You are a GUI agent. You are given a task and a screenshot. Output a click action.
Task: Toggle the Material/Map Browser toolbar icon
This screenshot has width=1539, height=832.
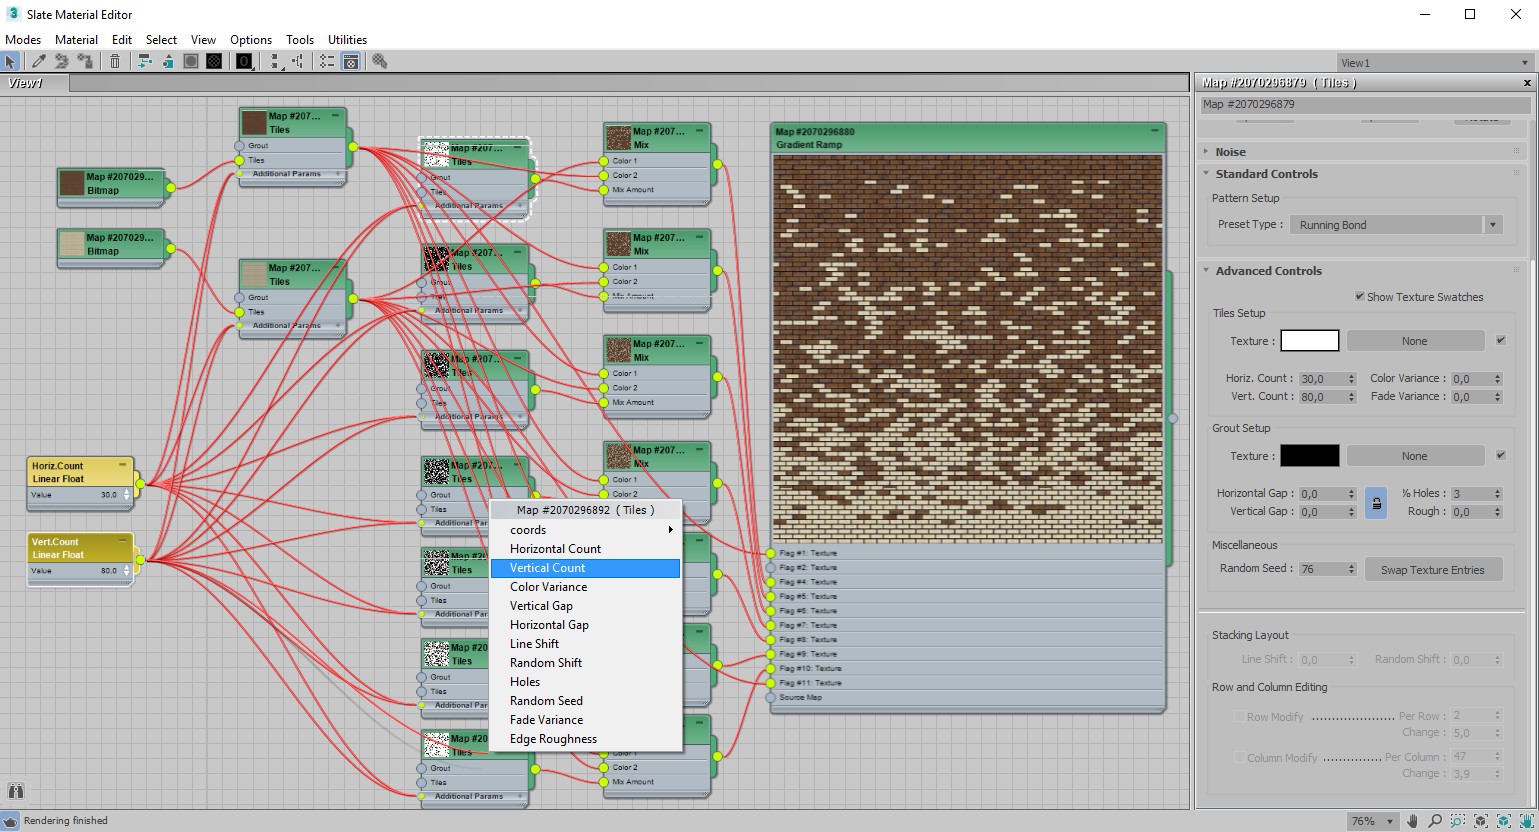pyautogui.click(x=351, y=61)
